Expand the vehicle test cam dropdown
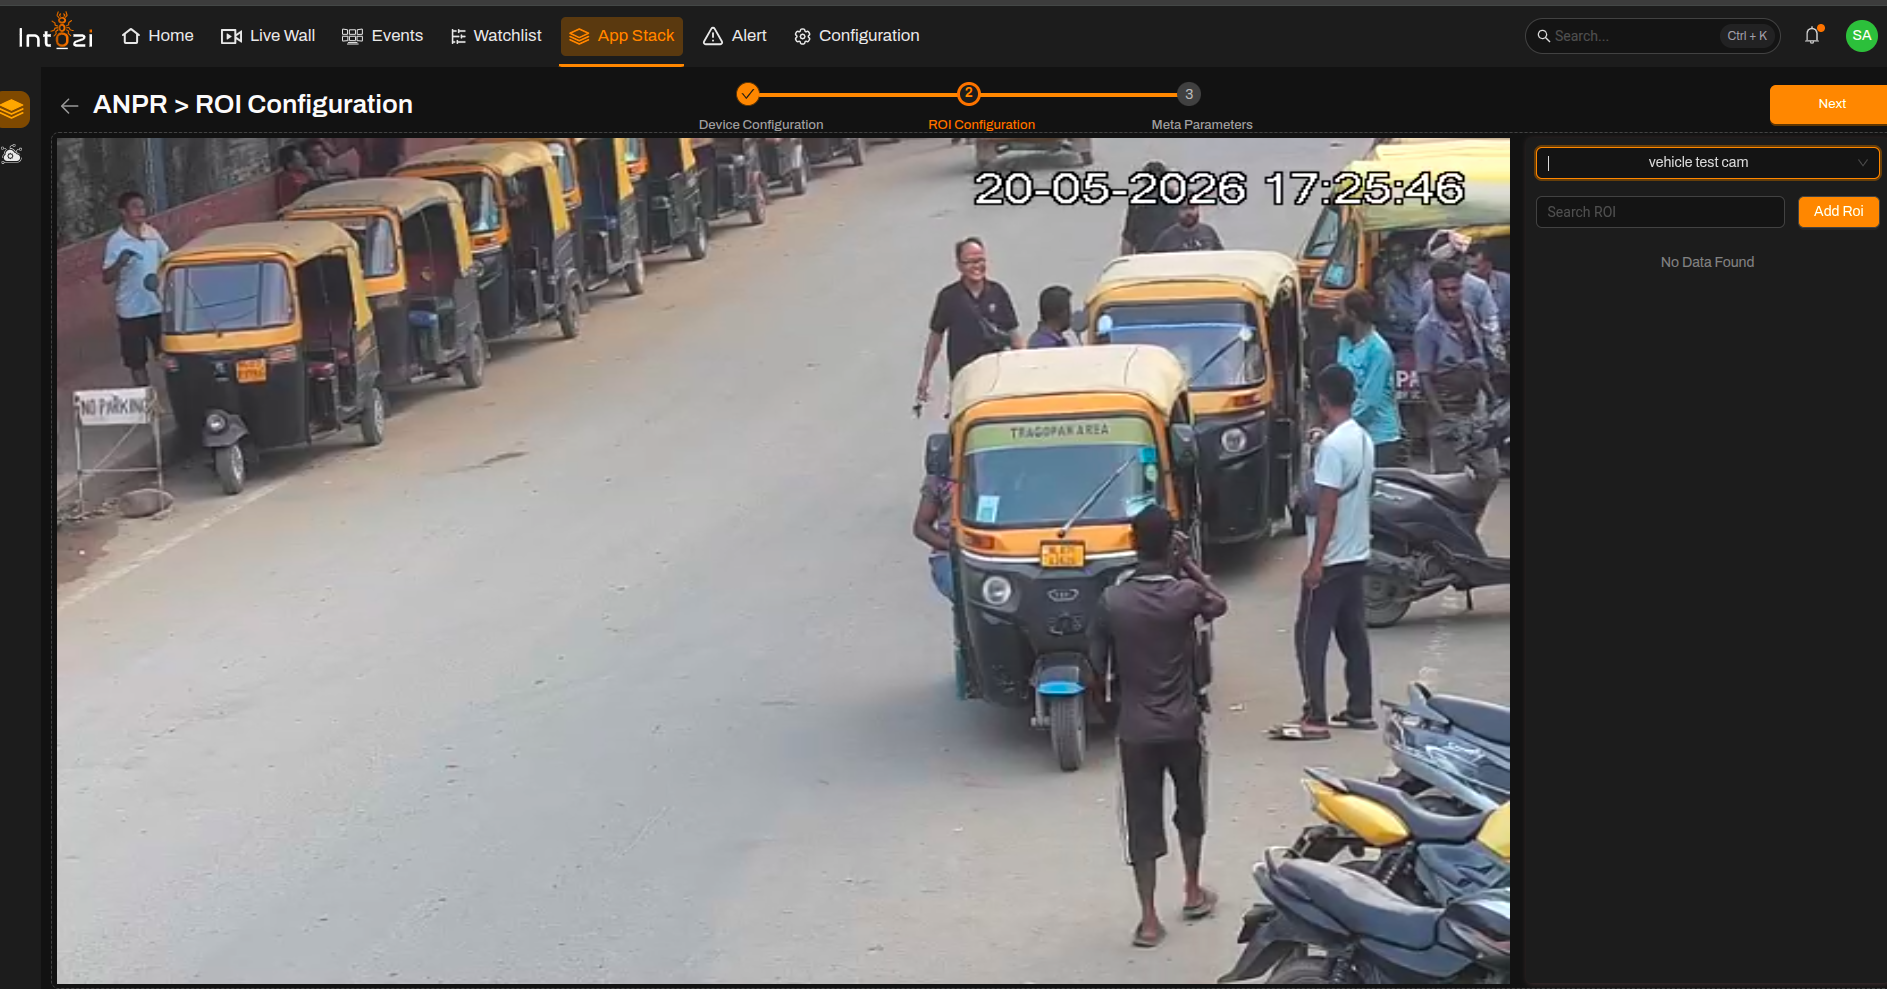The width and height of the screenshot is (1887, 989). 1707,162
